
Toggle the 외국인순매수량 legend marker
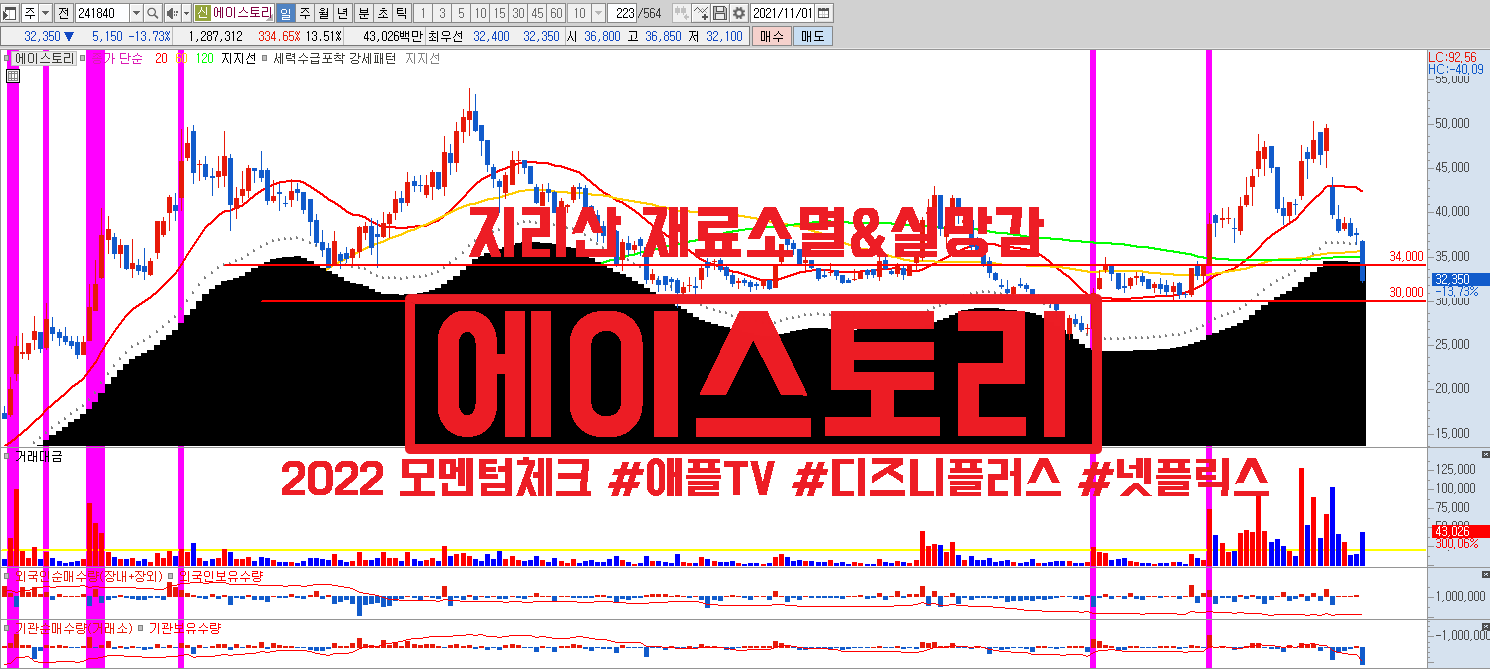tap(6, 577)
